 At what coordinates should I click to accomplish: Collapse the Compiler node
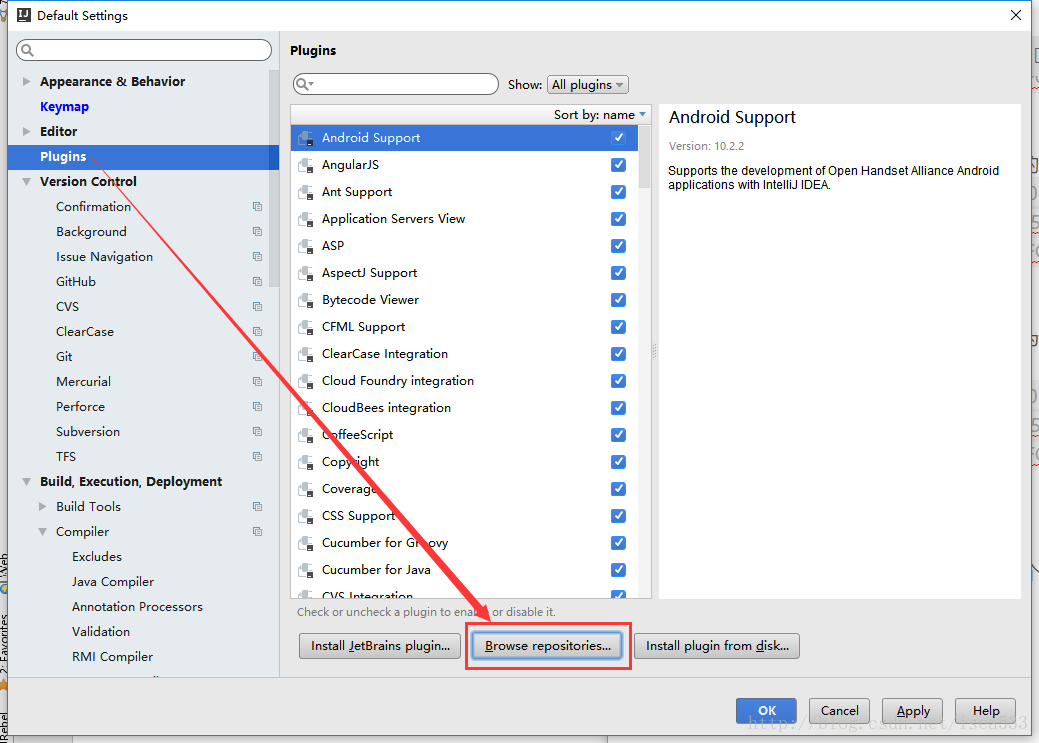[42, 532]
